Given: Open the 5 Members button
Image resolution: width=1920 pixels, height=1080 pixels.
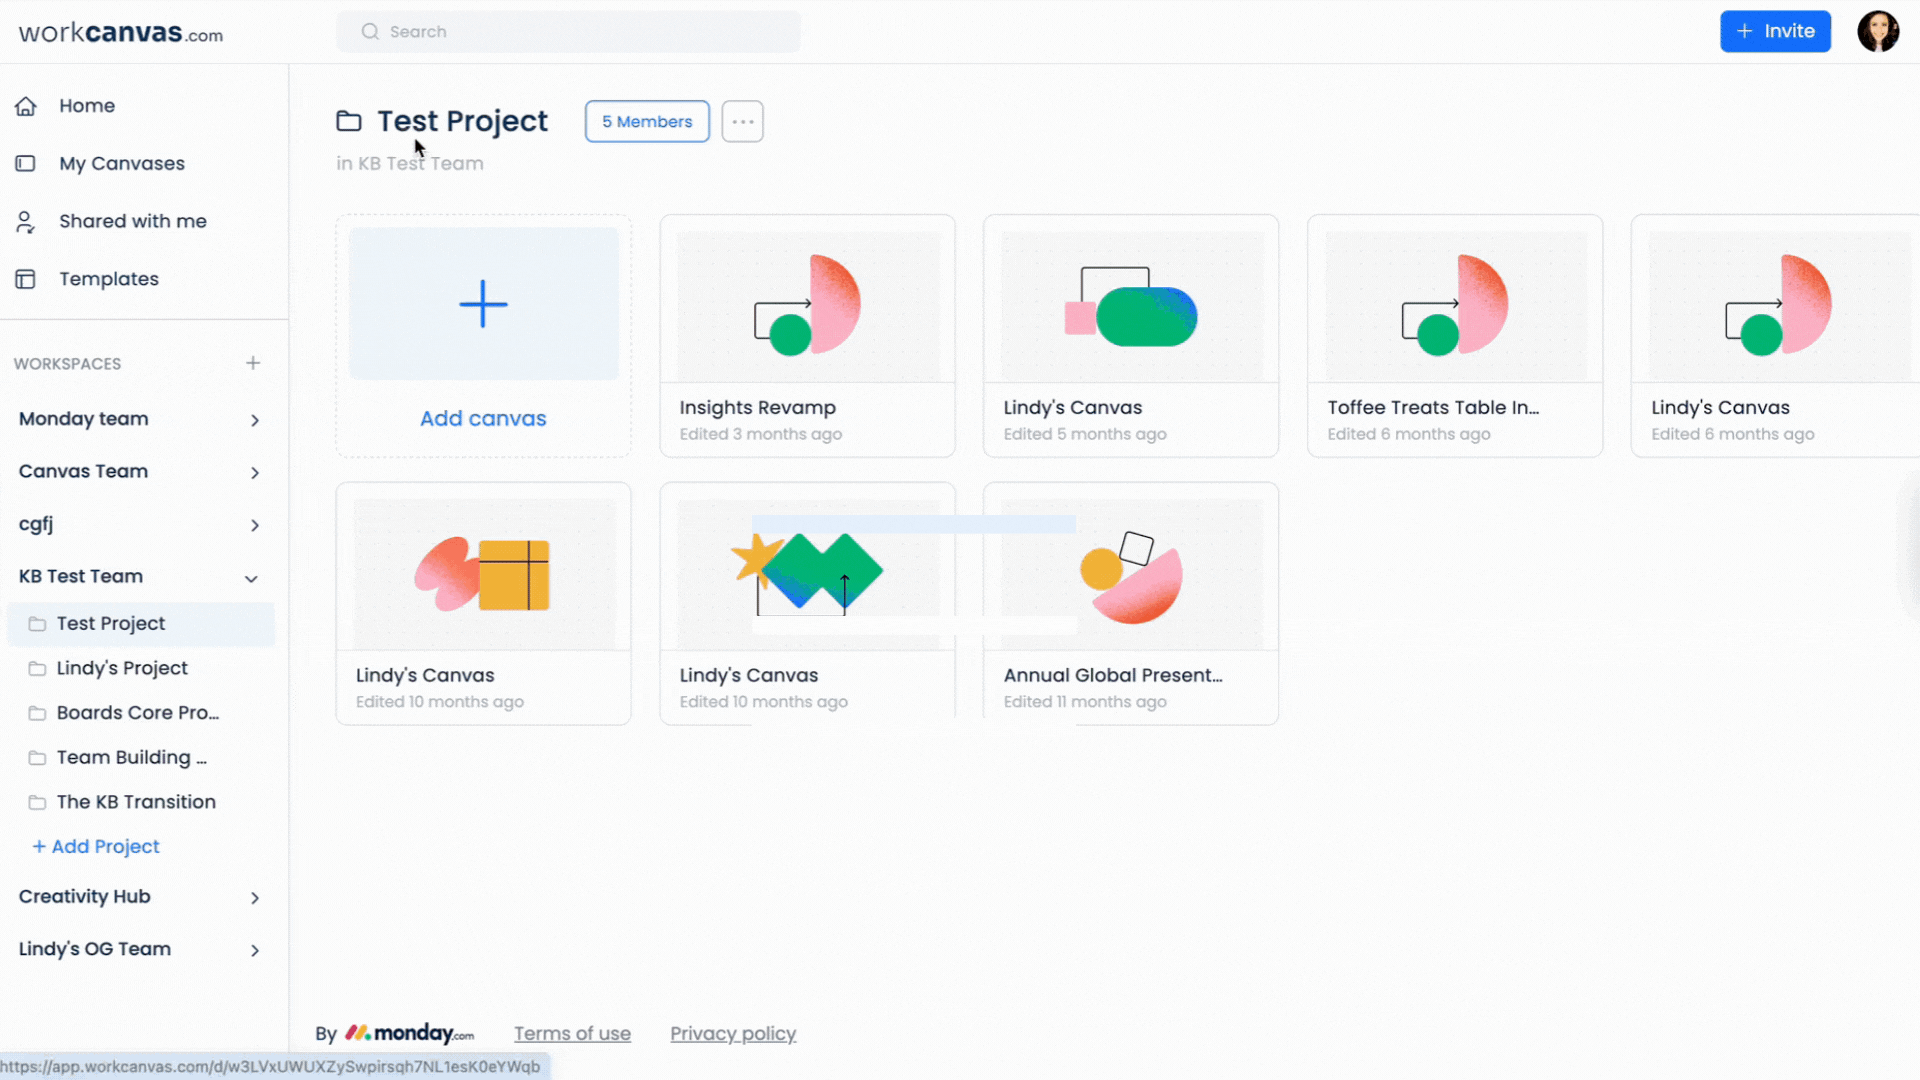Looking at the screenshot, I should [647, 122].
